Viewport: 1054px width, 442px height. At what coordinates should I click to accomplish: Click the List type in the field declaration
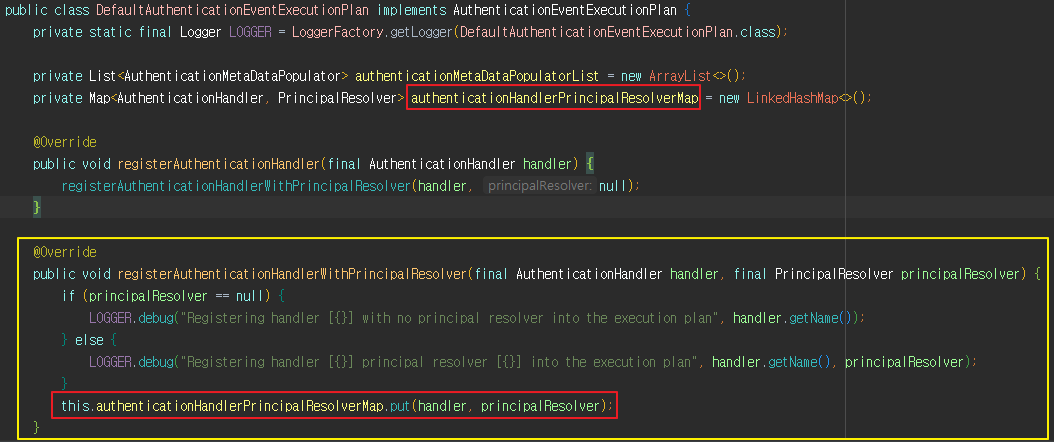[102, 76]
